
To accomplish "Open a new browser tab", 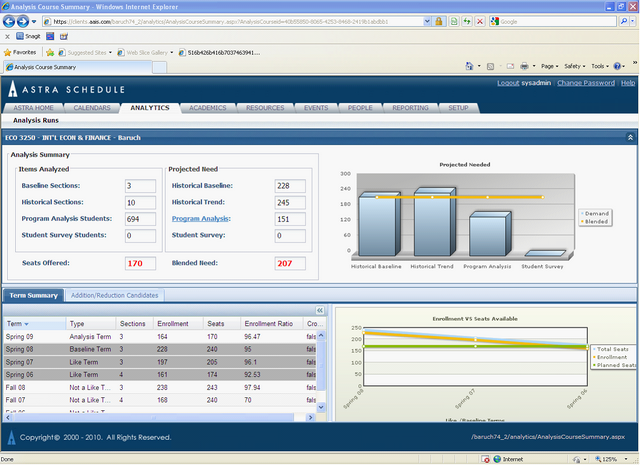I will coord(160,67).
